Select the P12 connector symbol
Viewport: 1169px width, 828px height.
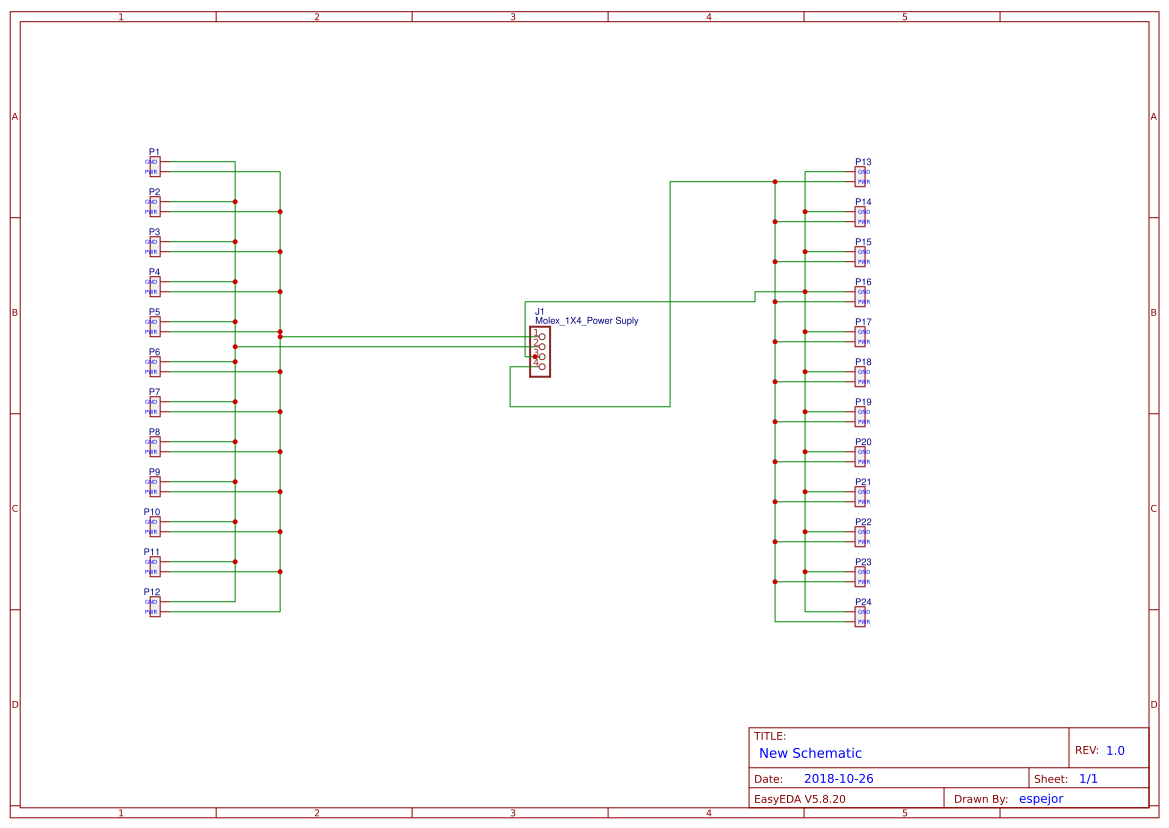point(153,605)
